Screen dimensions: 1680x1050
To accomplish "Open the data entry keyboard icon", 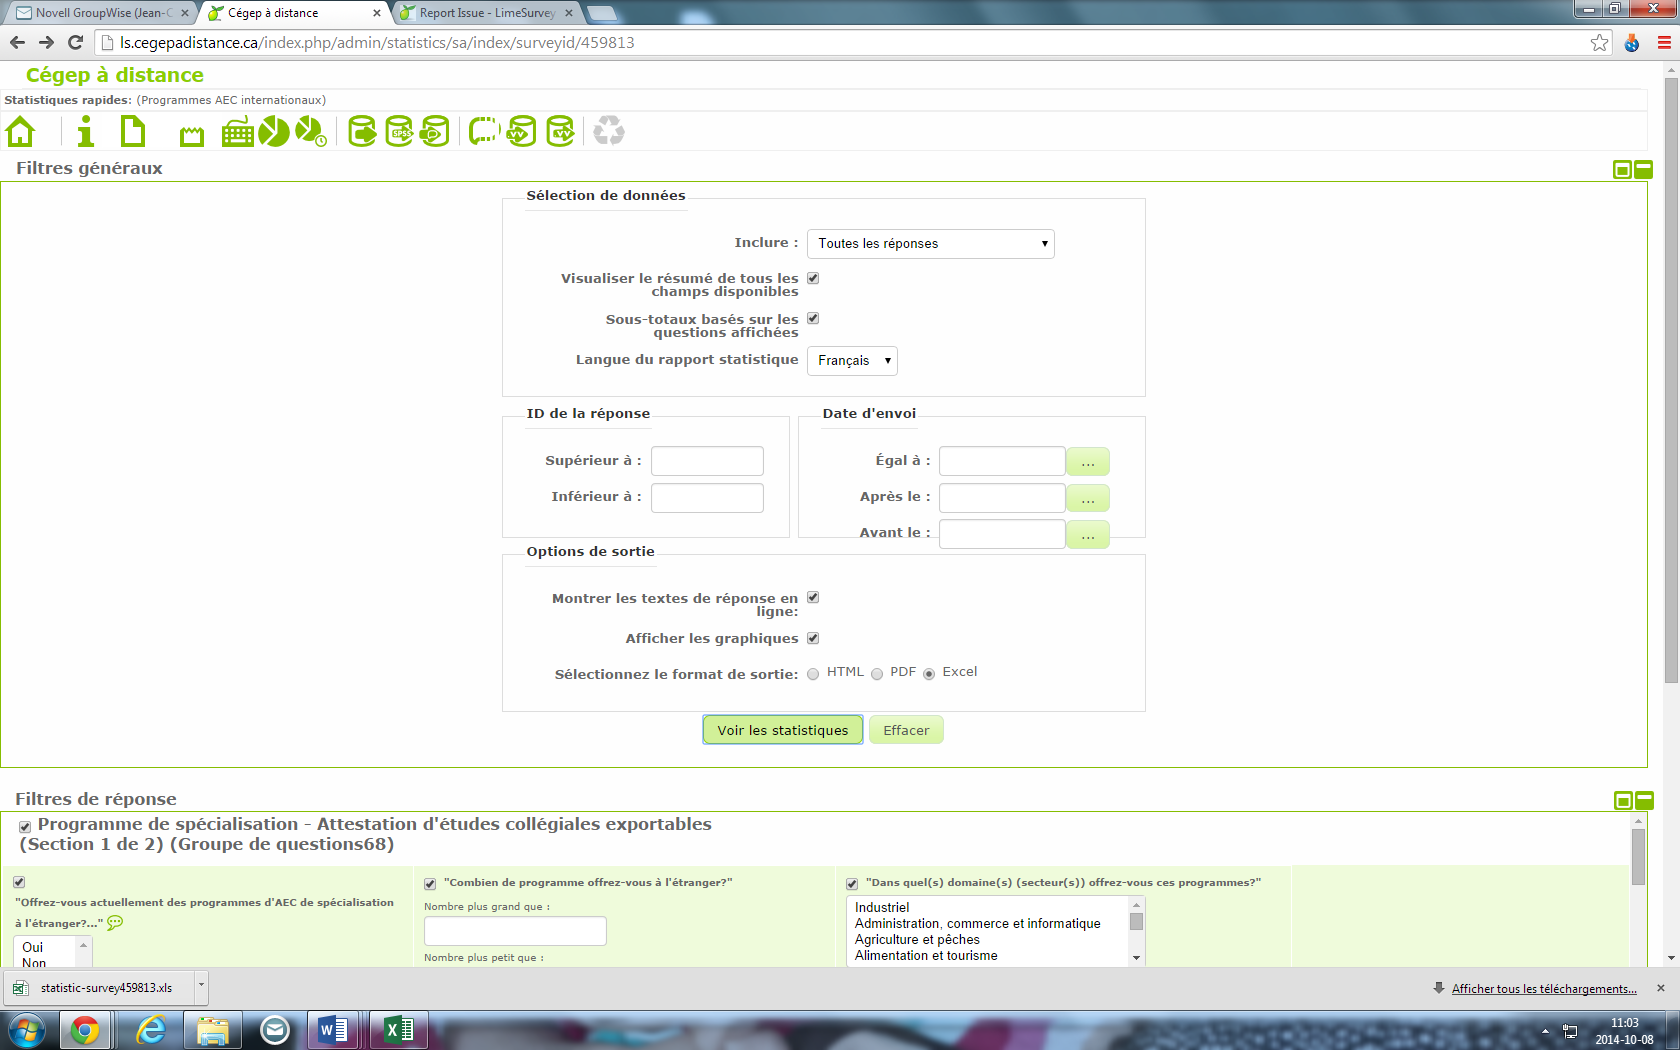I will click(237, 131).
